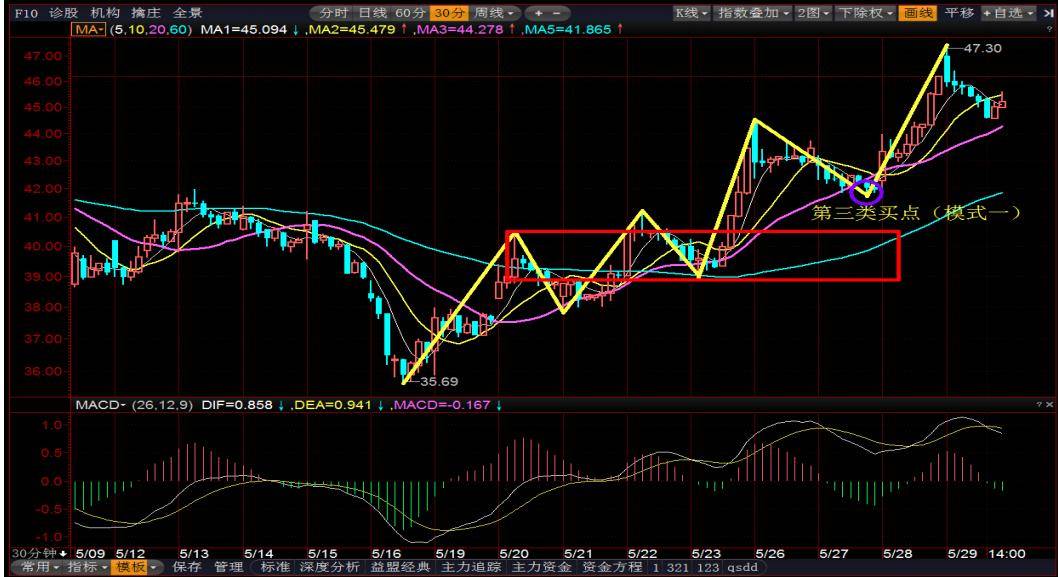Screen dimensions: 1058x577
Task: Click the 14:00 time axis label
Action: click(1007, 553)
